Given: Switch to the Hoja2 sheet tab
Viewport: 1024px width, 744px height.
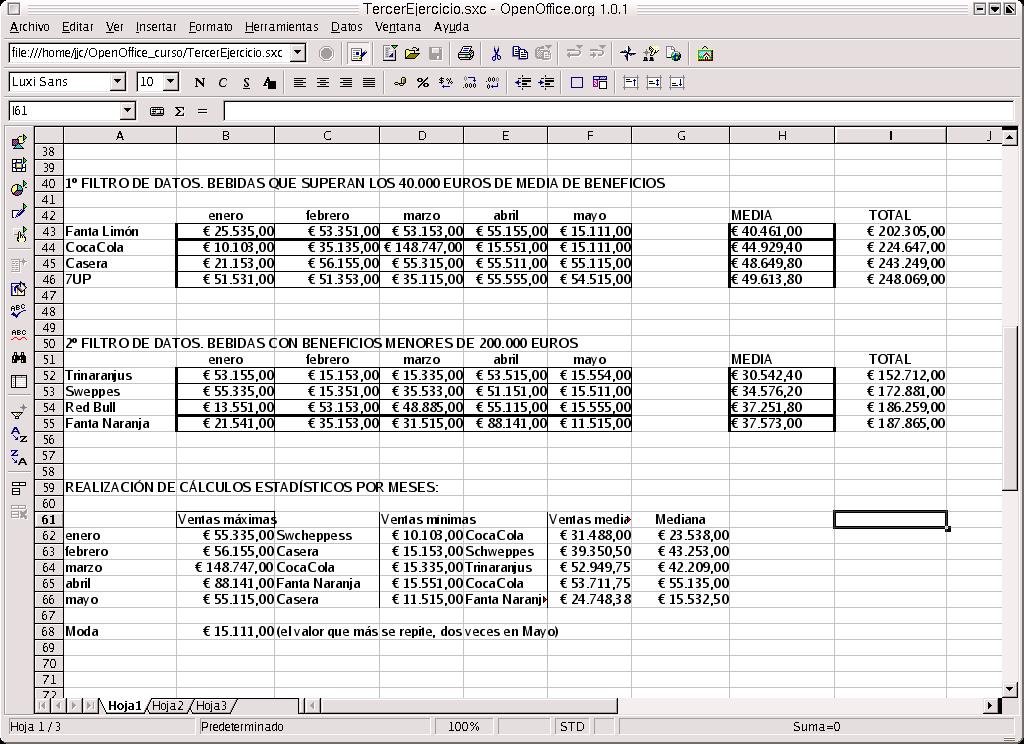Looking at the screenshot, I should click(167, 706).
